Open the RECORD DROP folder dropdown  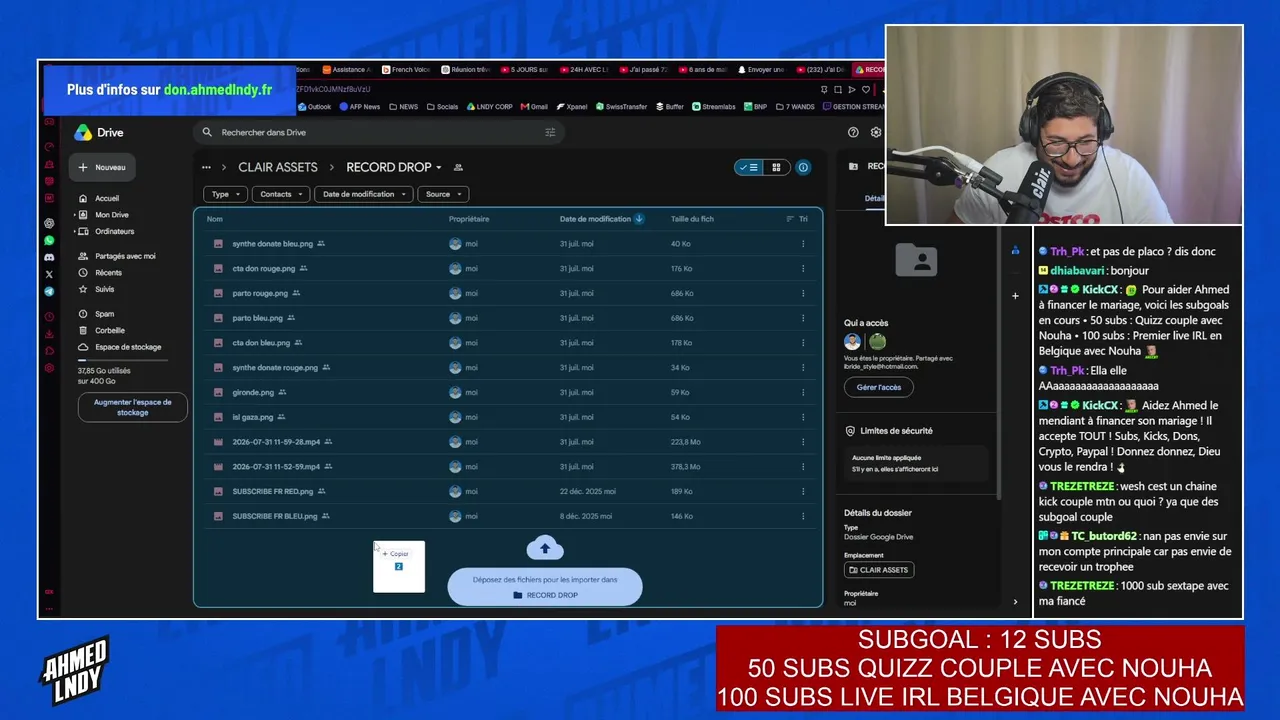pos(394,168)
